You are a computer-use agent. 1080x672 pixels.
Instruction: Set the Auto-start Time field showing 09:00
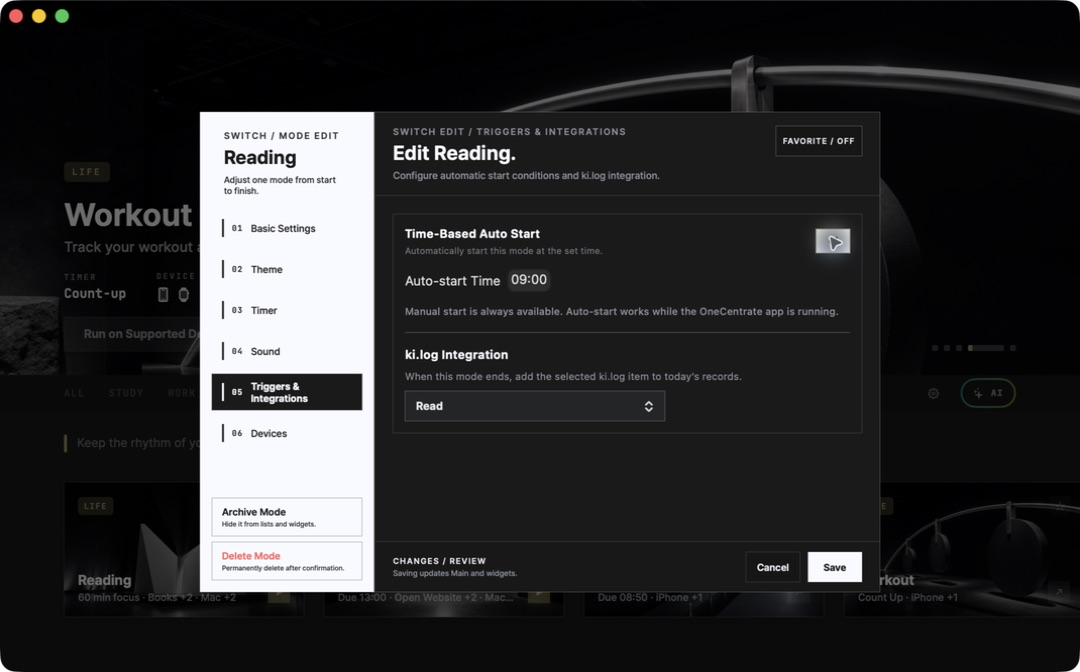(529, 280)
